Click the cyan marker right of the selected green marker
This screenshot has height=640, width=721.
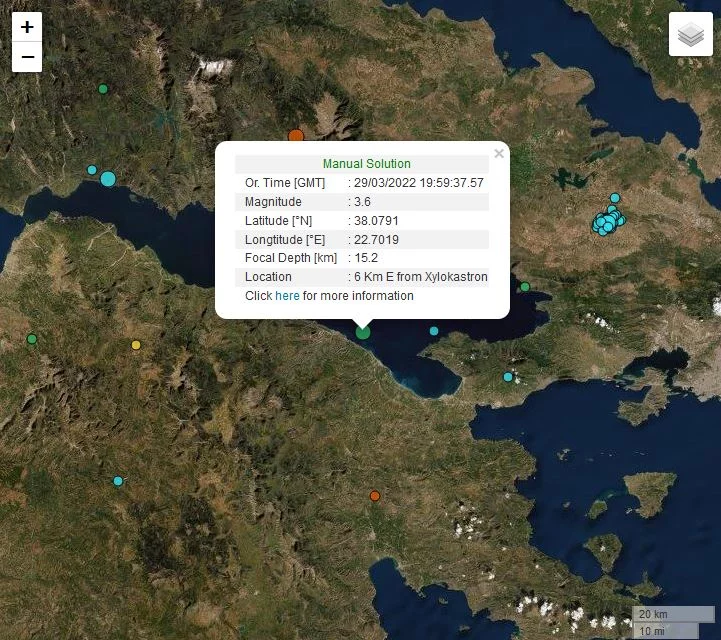tap(434, 331)
